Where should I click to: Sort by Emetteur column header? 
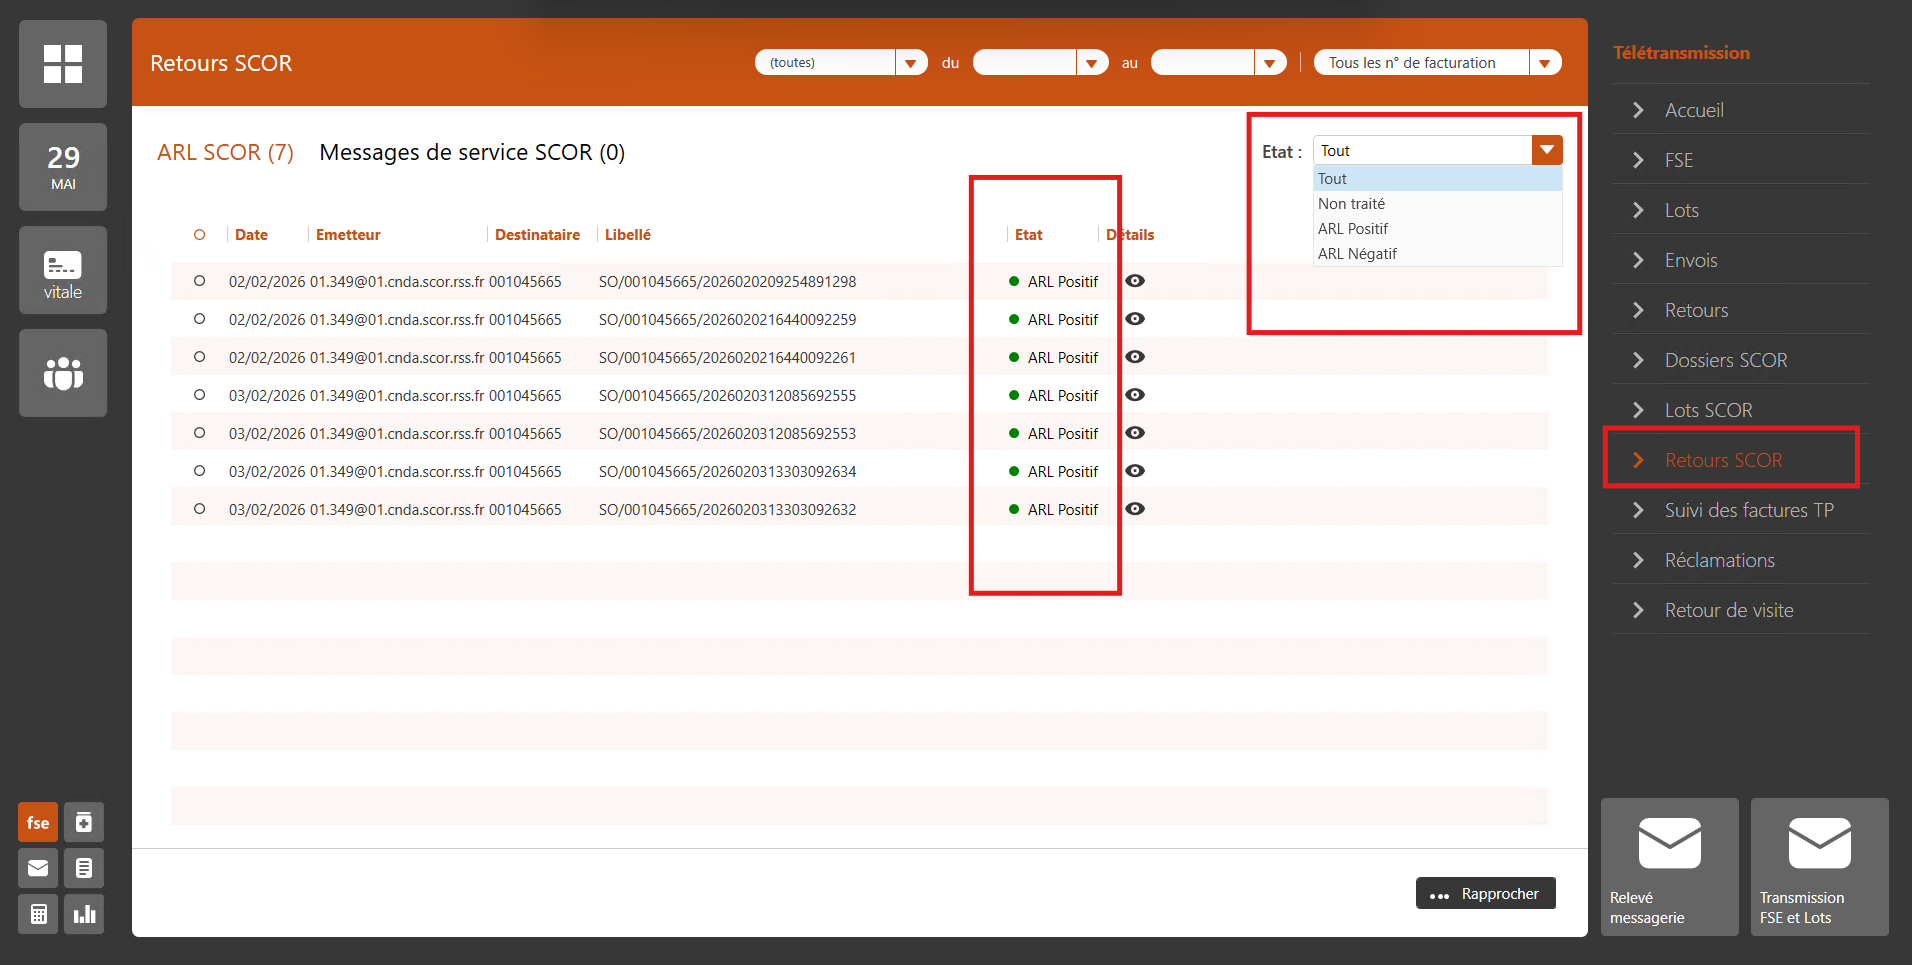click(348, 235)
